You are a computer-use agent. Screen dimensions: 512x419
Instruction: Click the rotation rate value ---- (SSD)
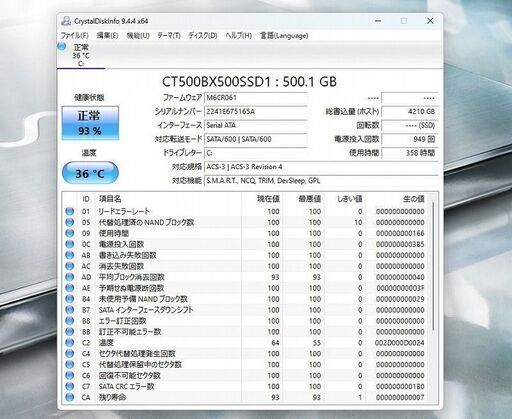pyautogui.click(x=410, y=125)
